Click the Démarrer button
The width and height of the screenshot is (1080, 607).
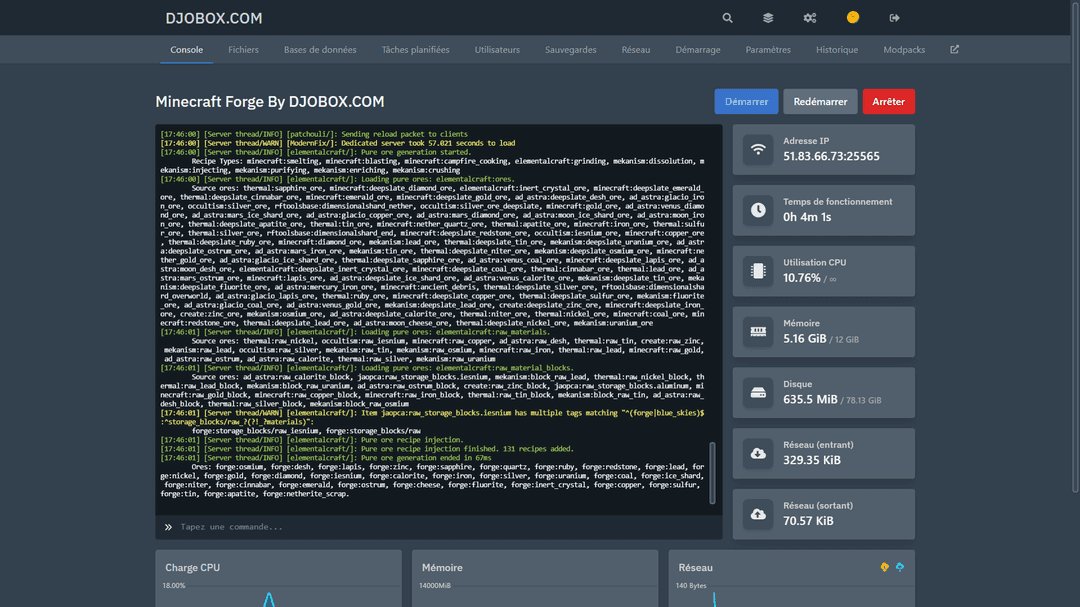pos(747,101)
